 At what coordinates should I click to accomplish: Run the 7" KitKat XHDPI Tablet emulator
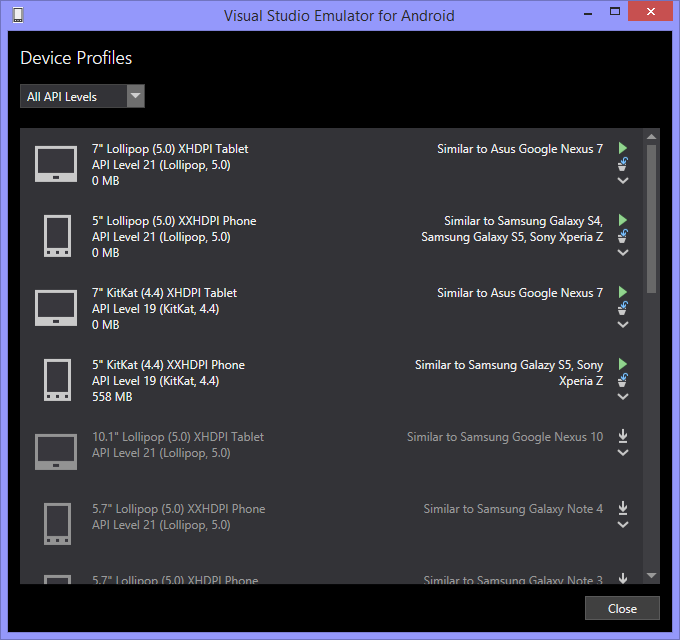click(x=623, y=291)
